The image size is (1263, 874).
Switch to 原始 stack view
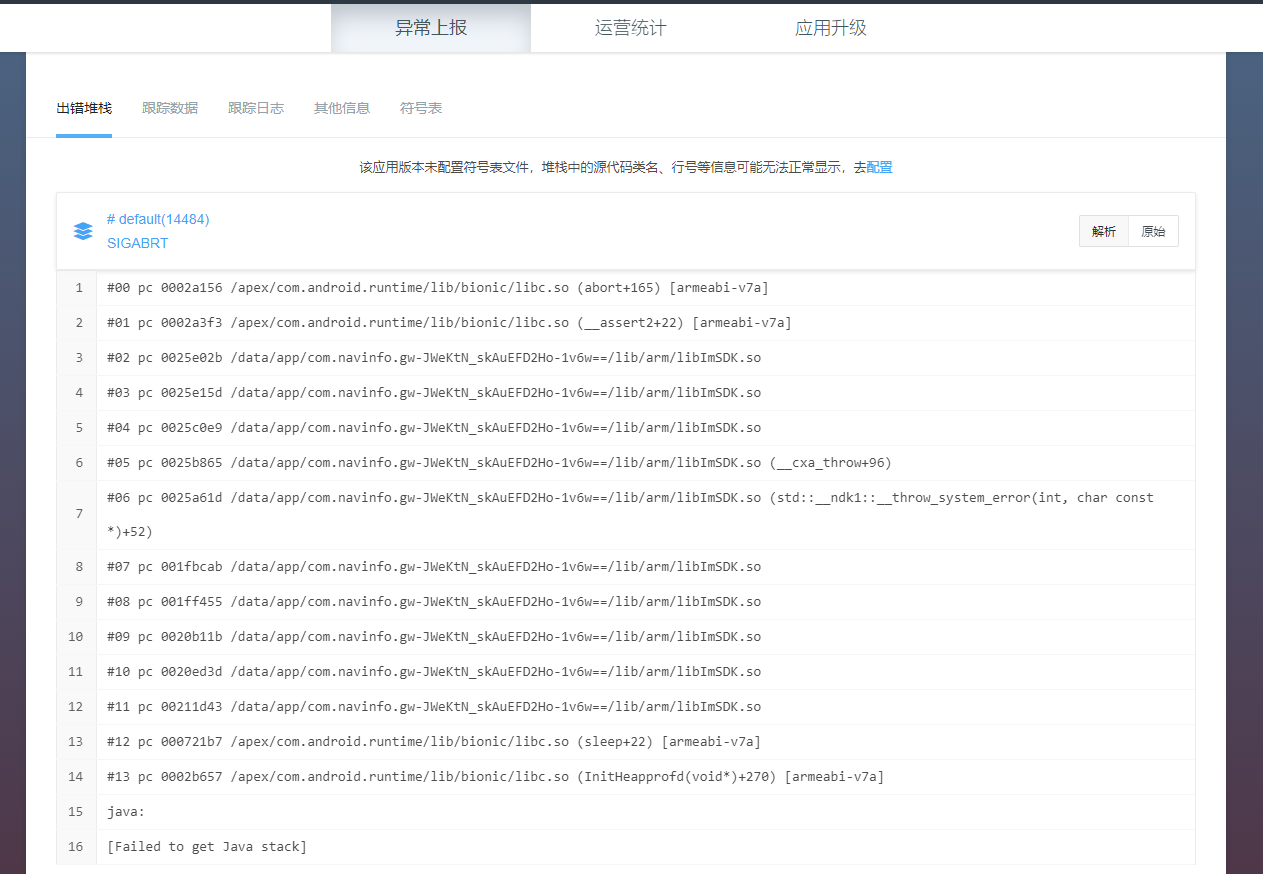[1154, 230]
